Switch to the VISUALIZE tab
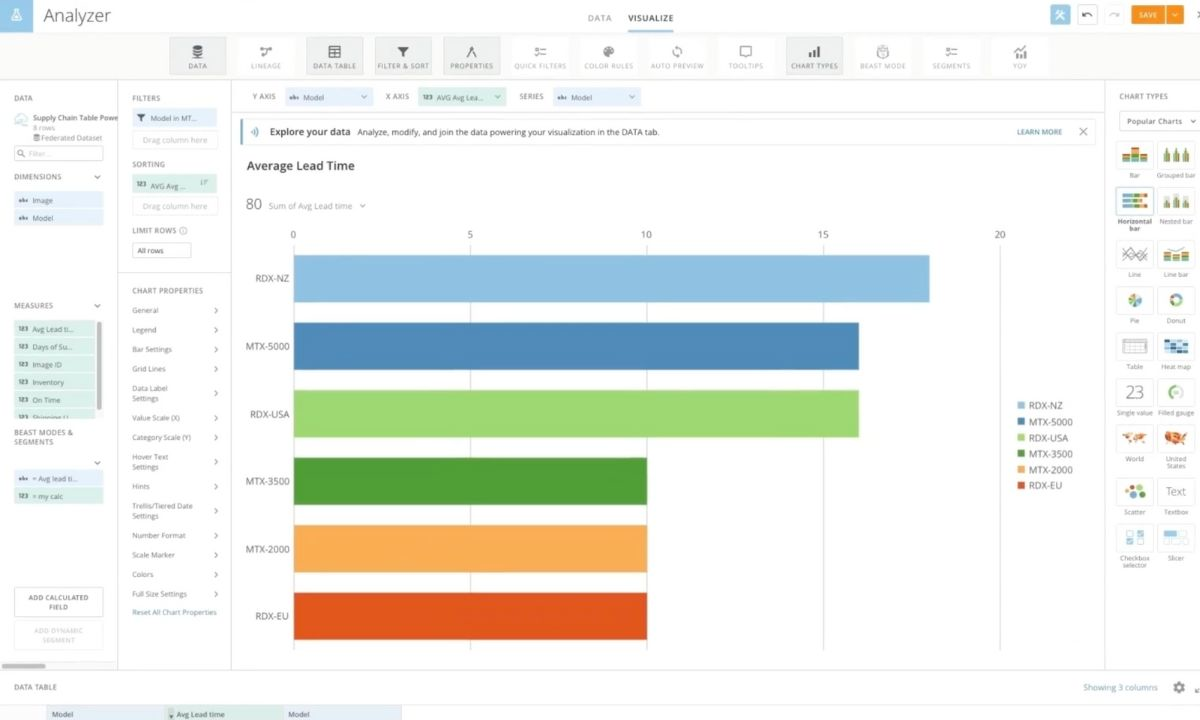 650,18
